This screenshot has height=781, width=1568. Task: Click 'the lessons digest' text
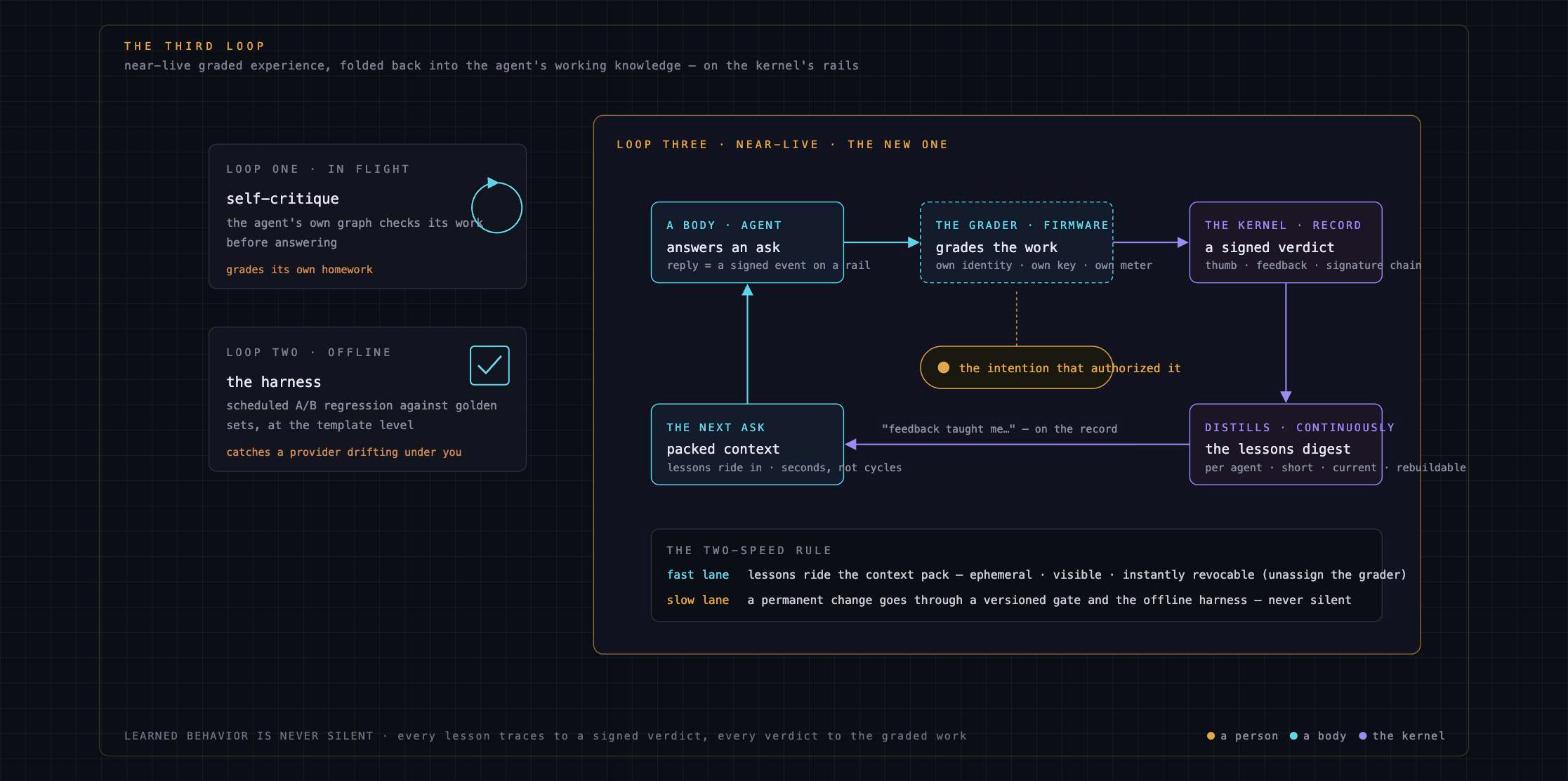[1277, 450]
